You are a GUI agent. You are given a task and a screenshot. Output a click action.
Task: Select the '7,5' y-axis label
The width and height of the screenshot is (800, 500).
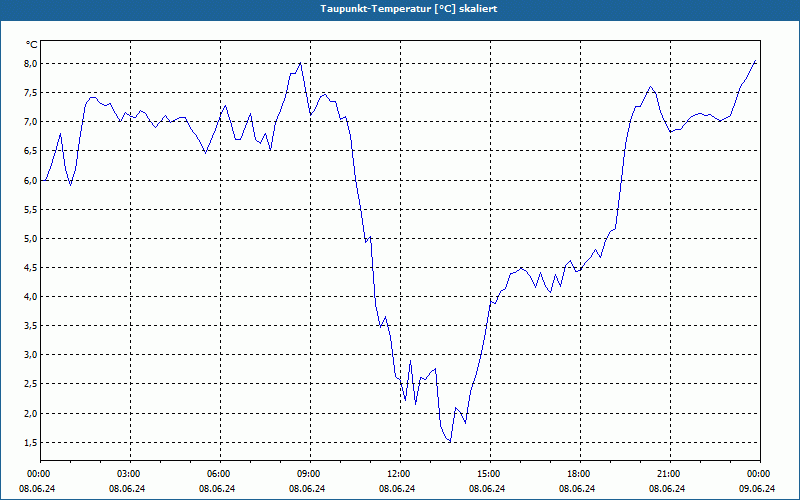pyautogui.click(x=31, y=93)
